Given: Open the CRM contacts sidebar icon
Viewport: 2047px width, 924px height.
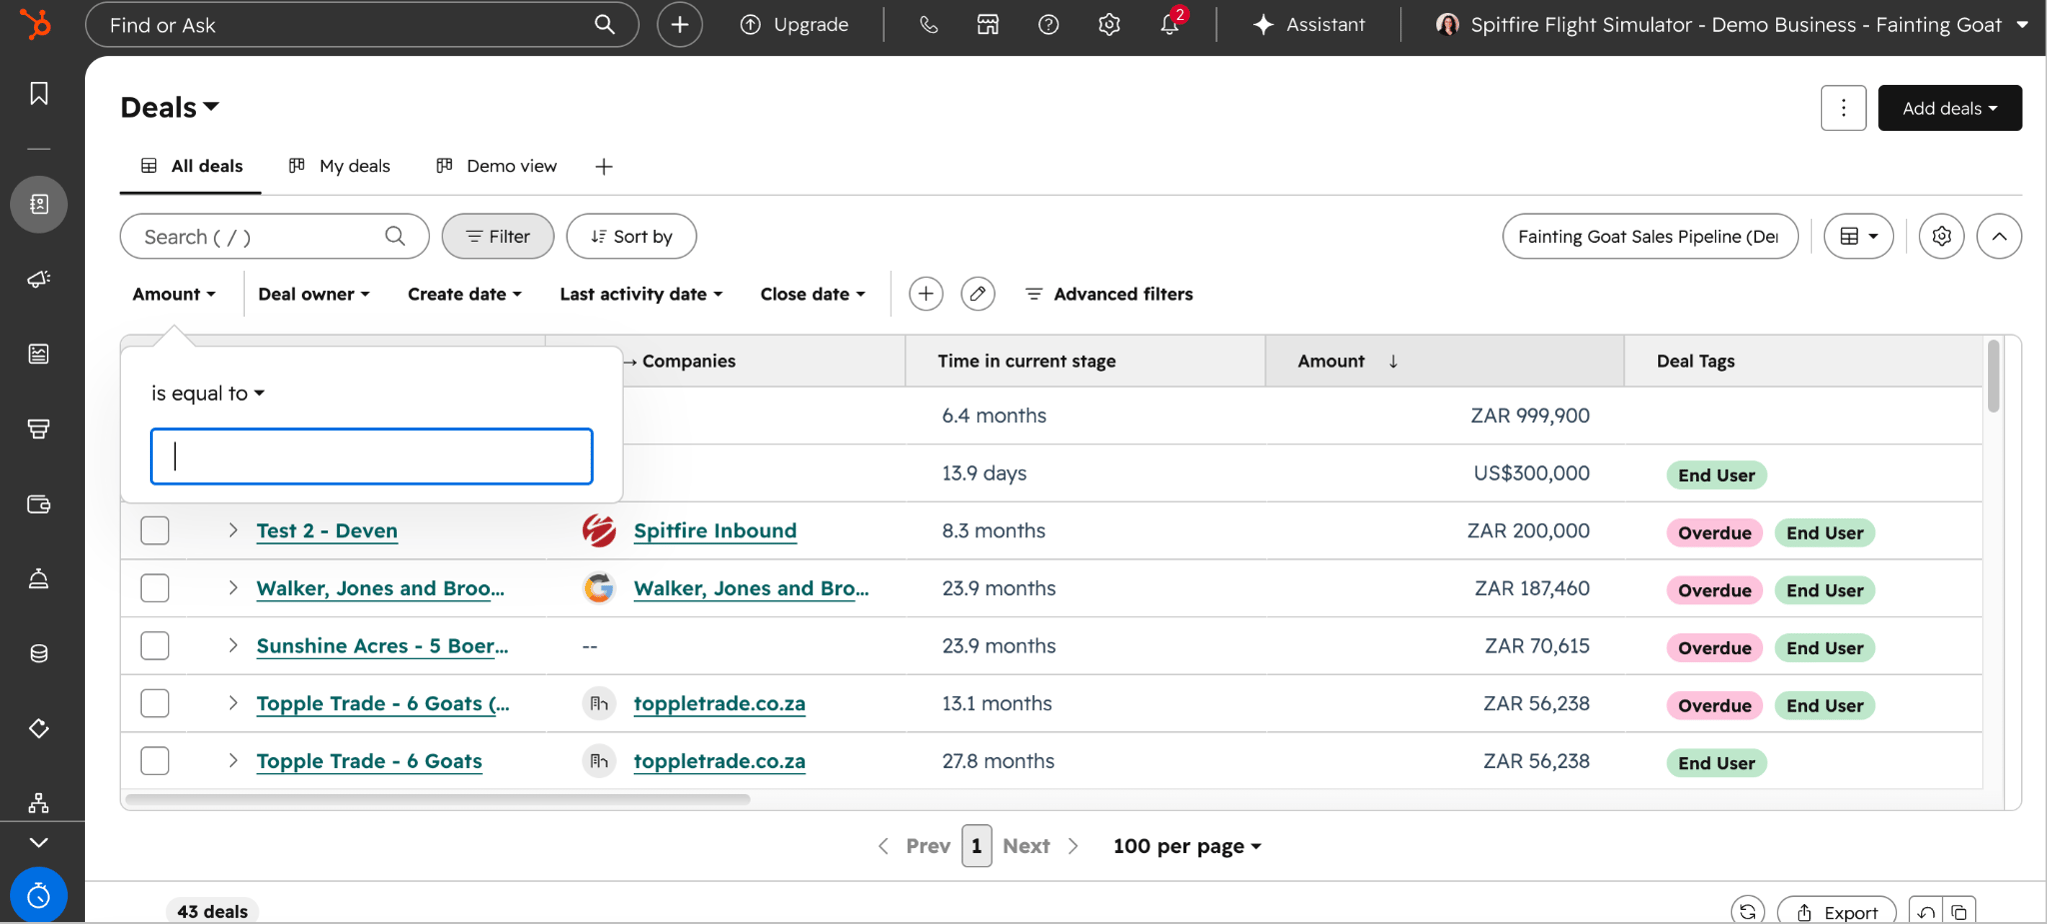Looking at the screenshot, I should pyautogui.click(x=39, y=204).
